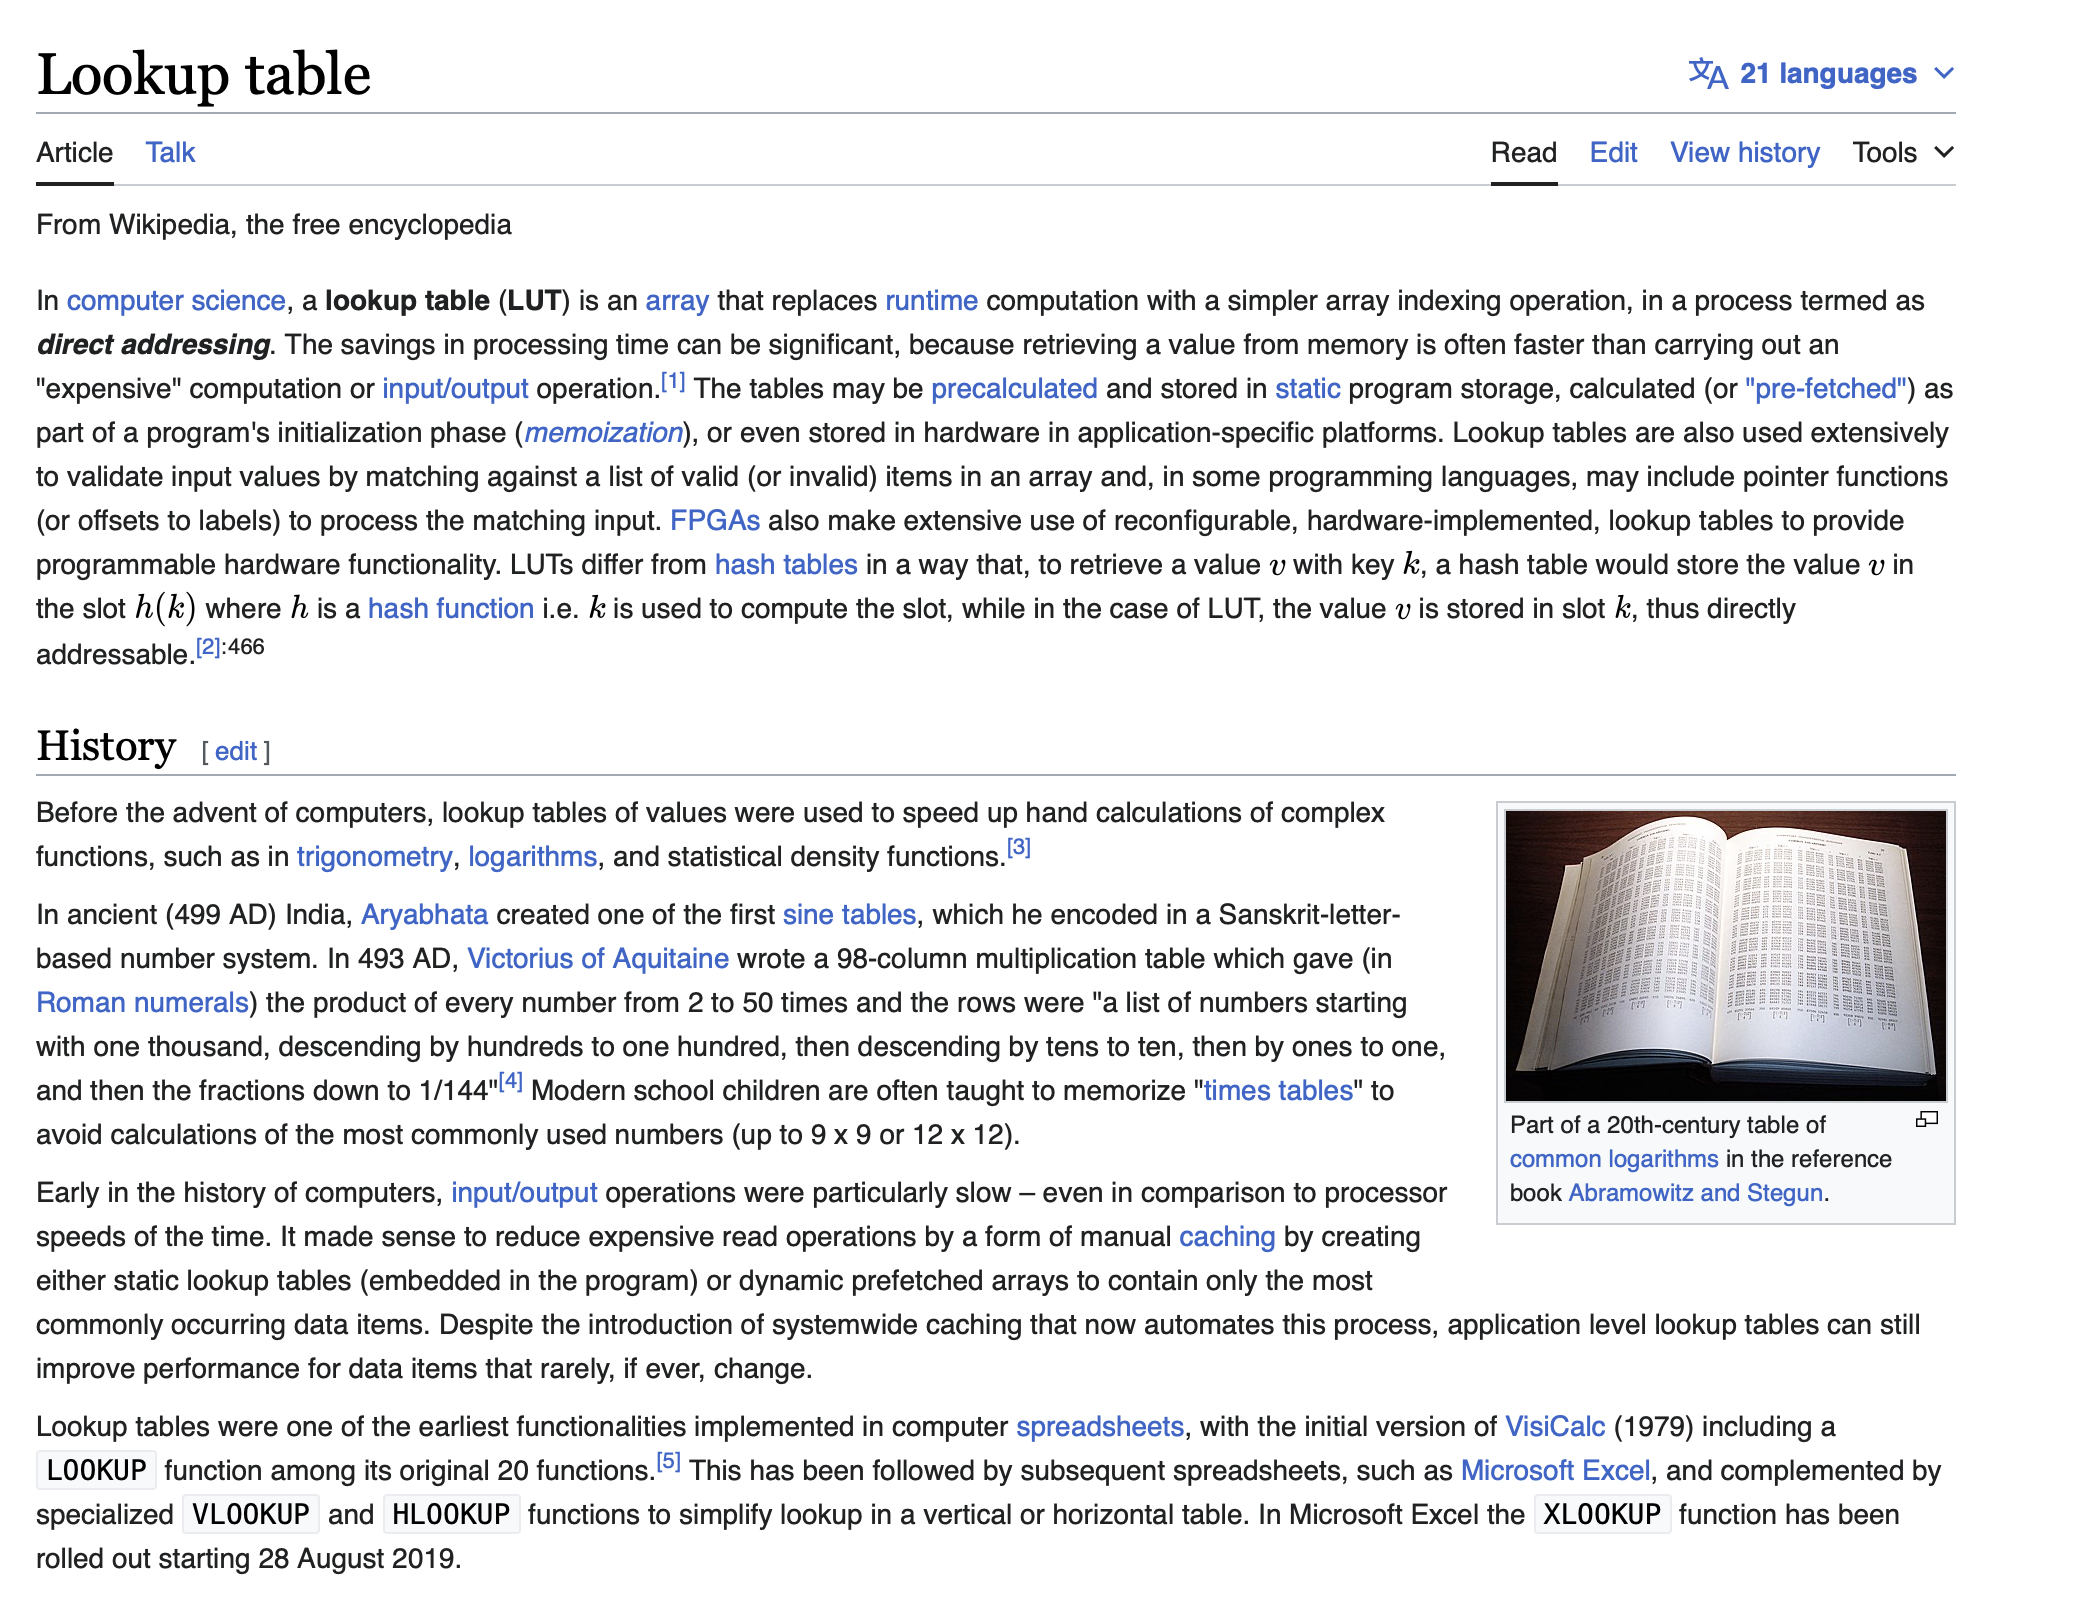Visit the logarithms link in History

[x=532, y=856]
